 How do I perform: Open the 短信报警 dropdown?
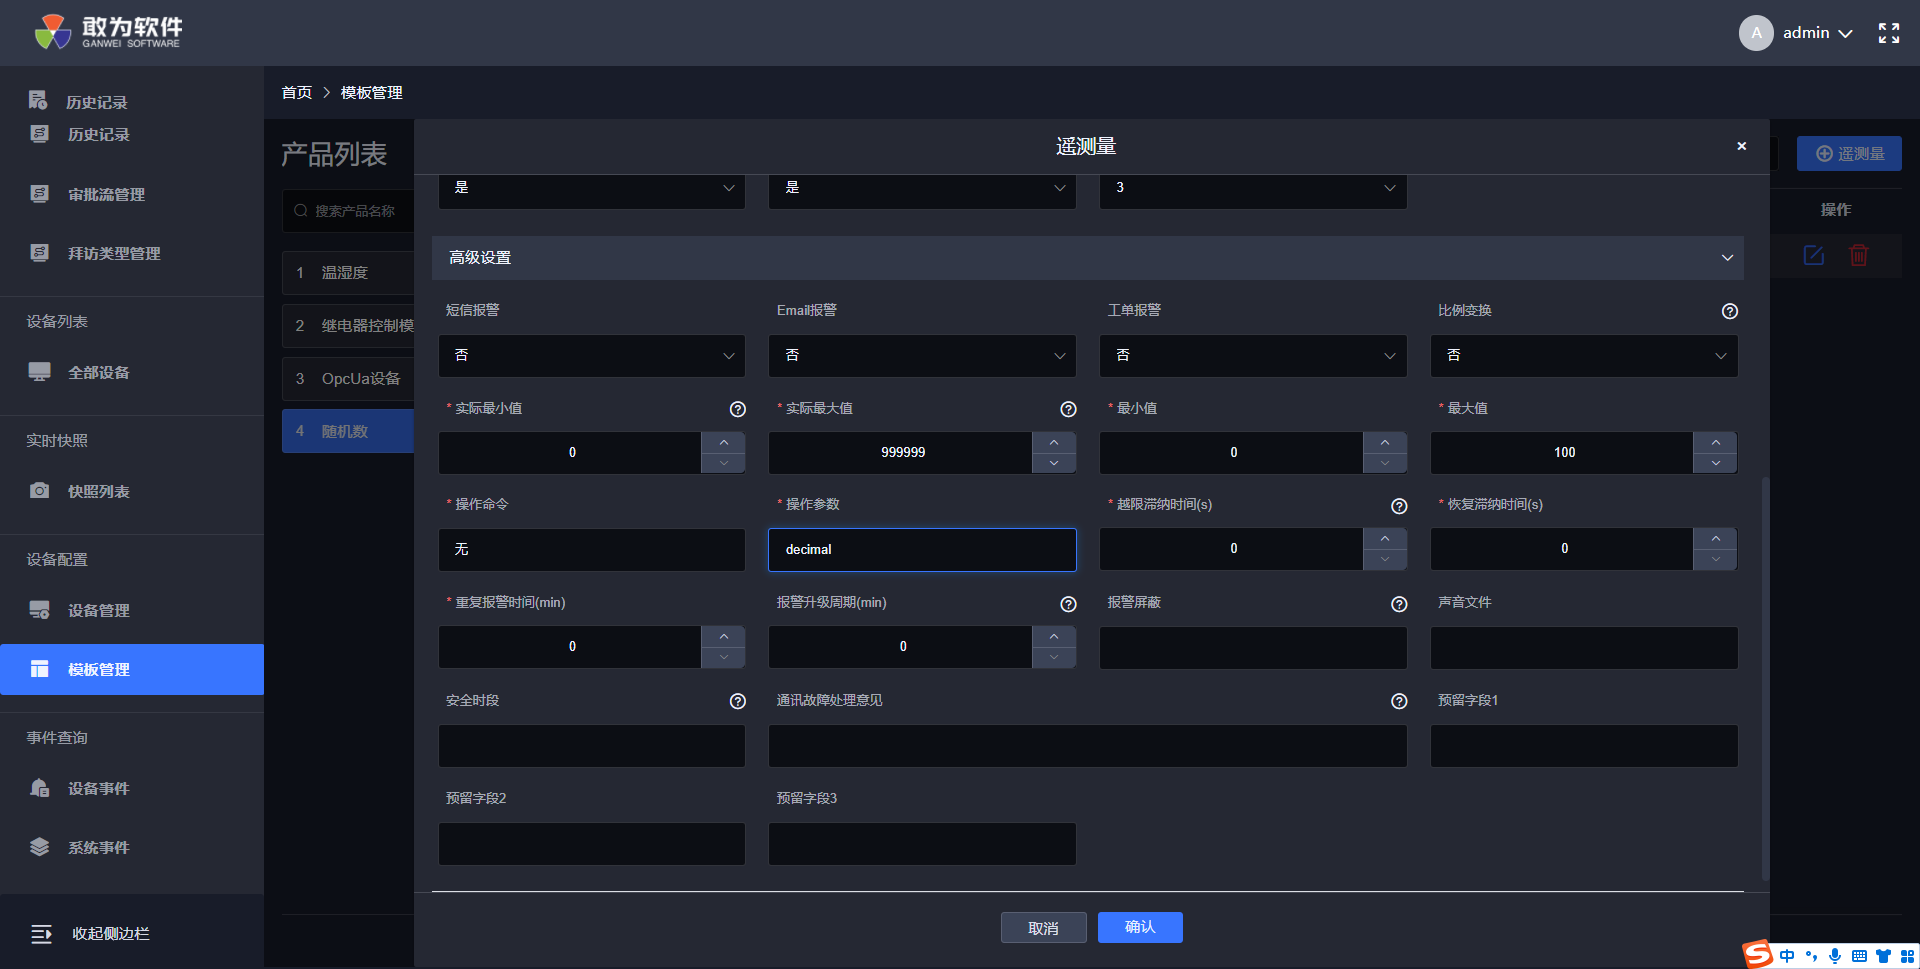[591, 356]
